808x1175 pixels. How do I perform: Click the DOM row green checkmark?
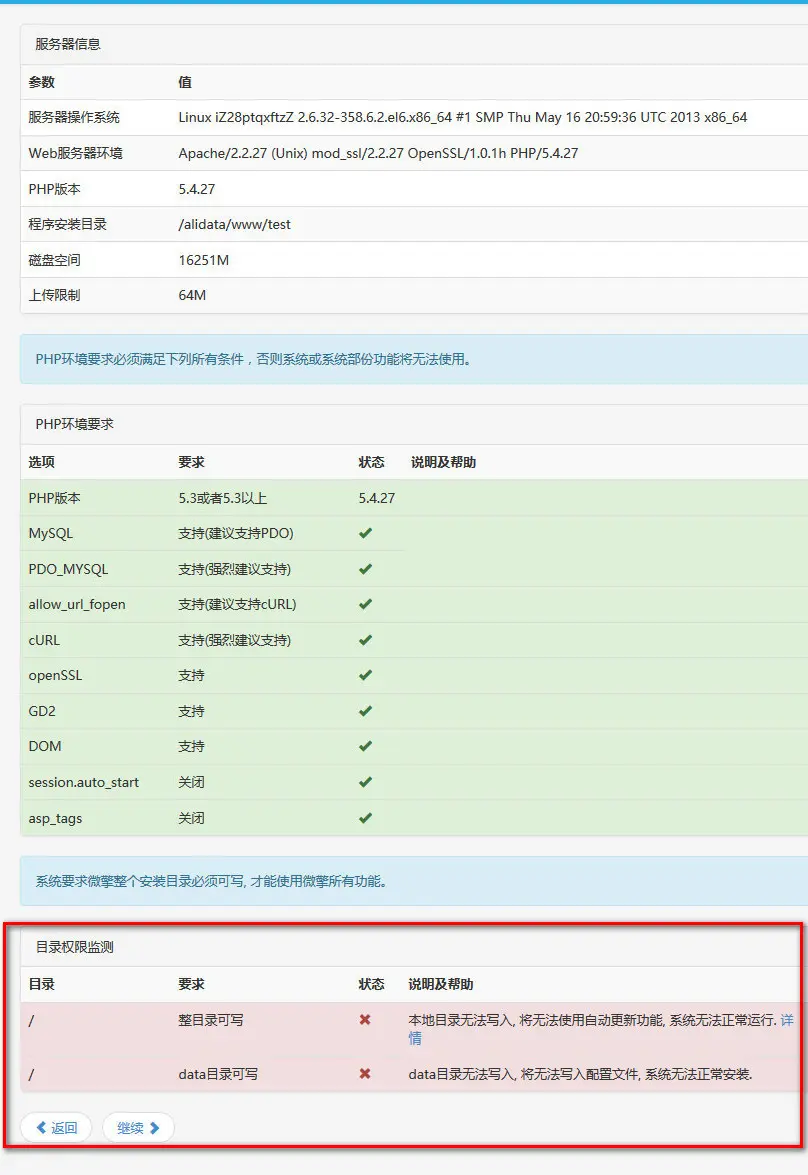click(365, 746)
